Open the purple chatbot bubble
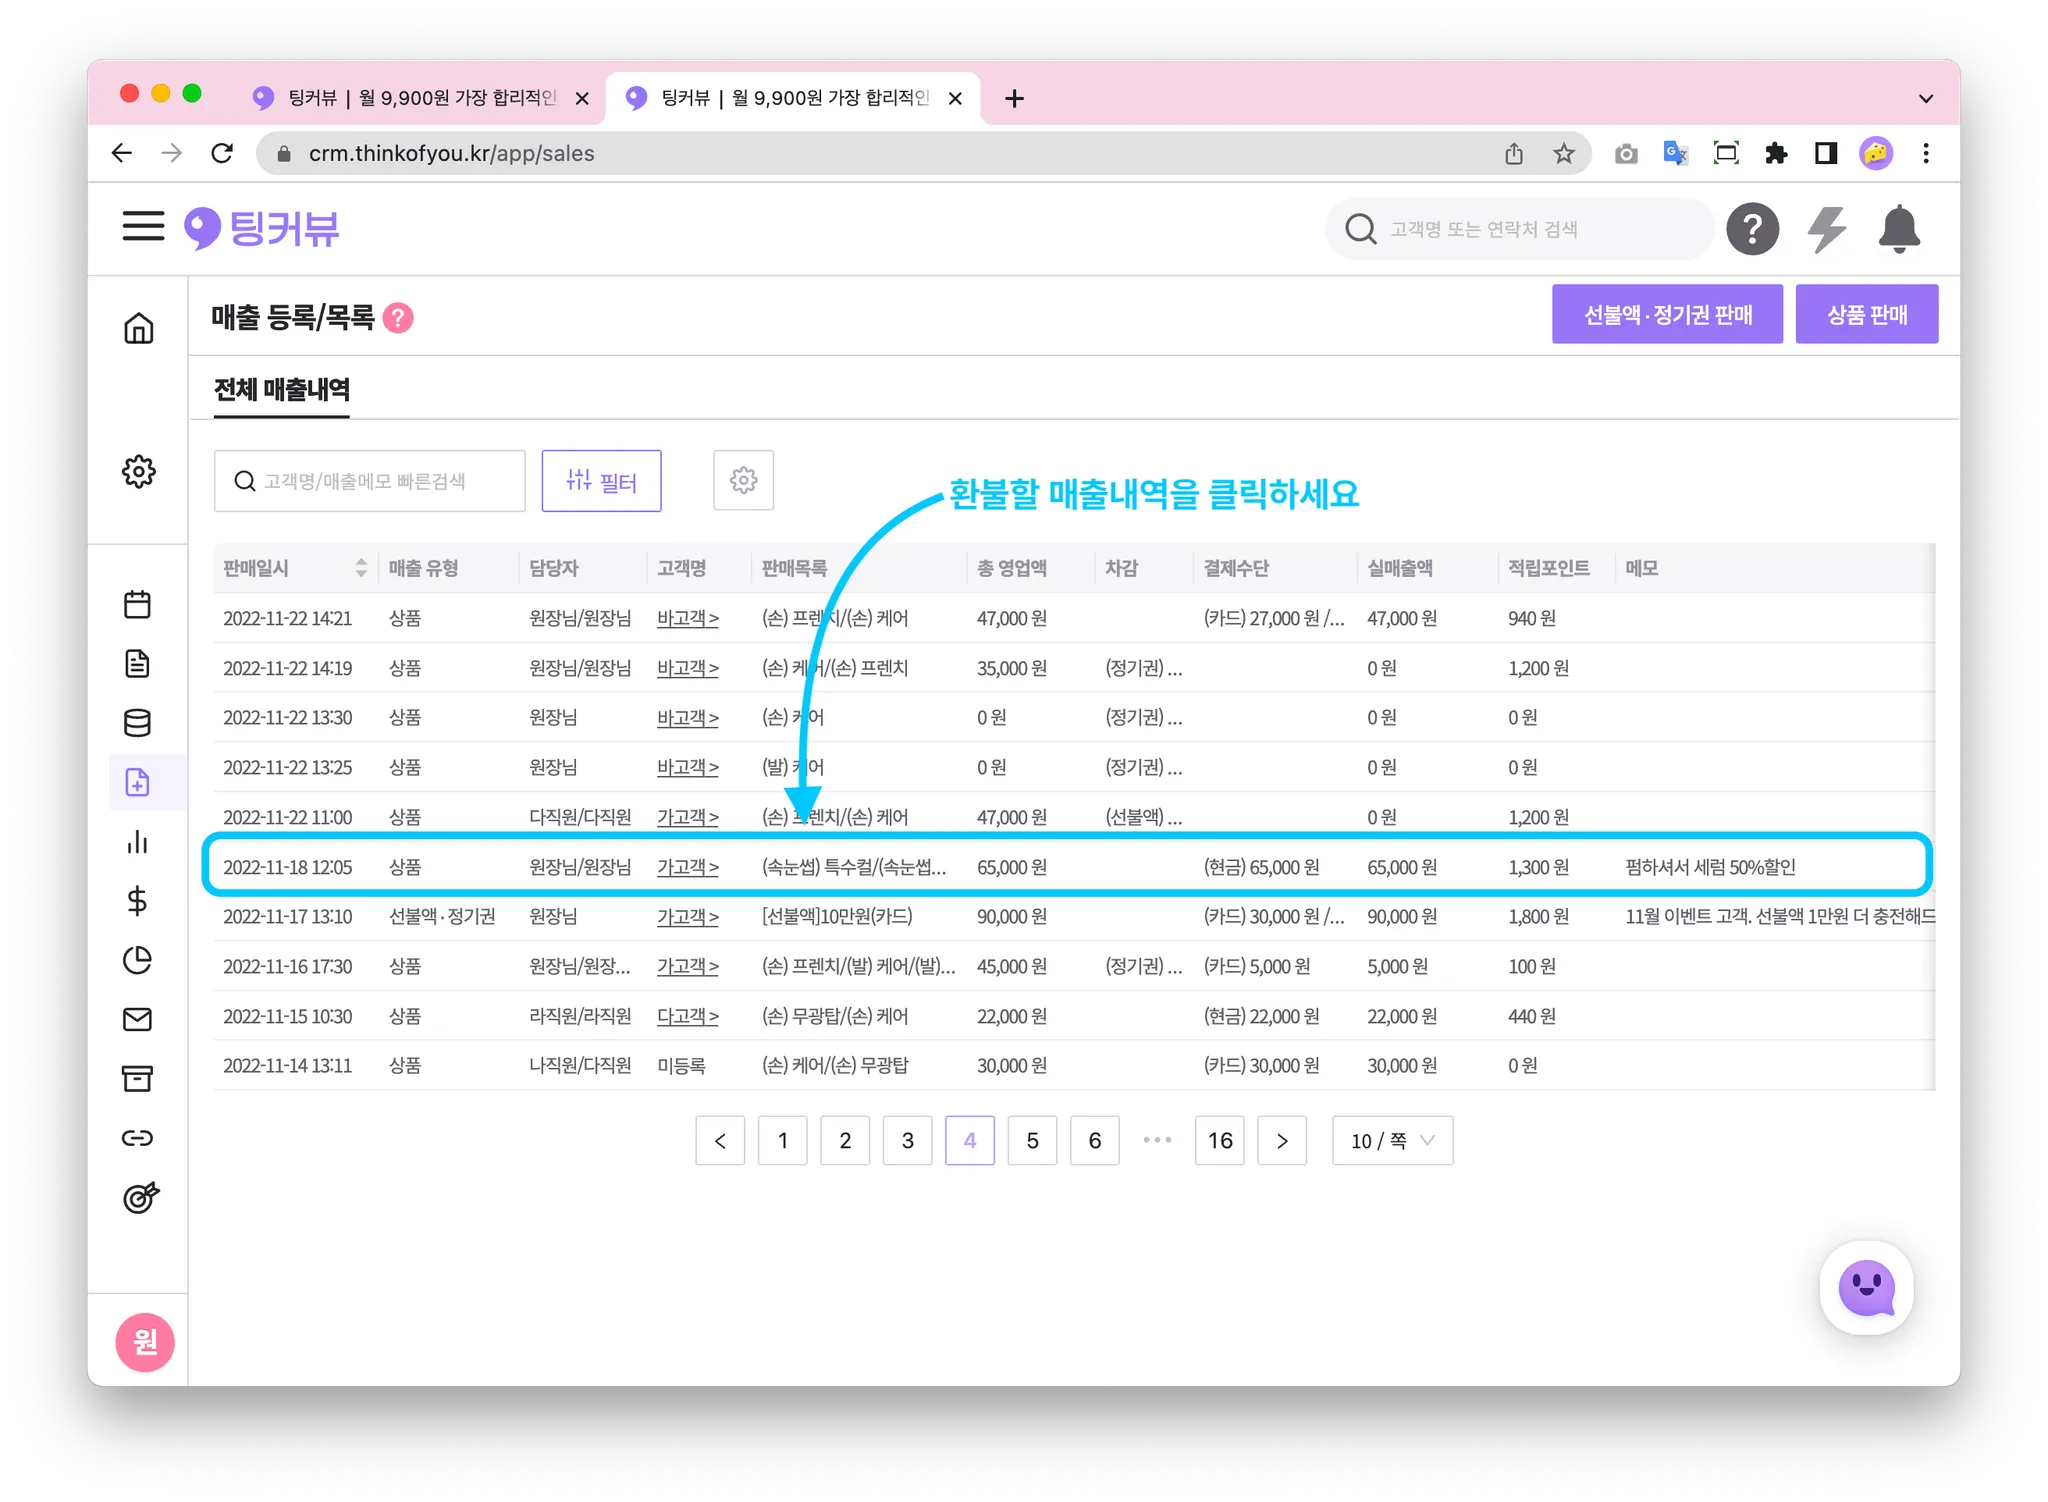The image size is (2048, 1502). (x=1866, y=1288)
